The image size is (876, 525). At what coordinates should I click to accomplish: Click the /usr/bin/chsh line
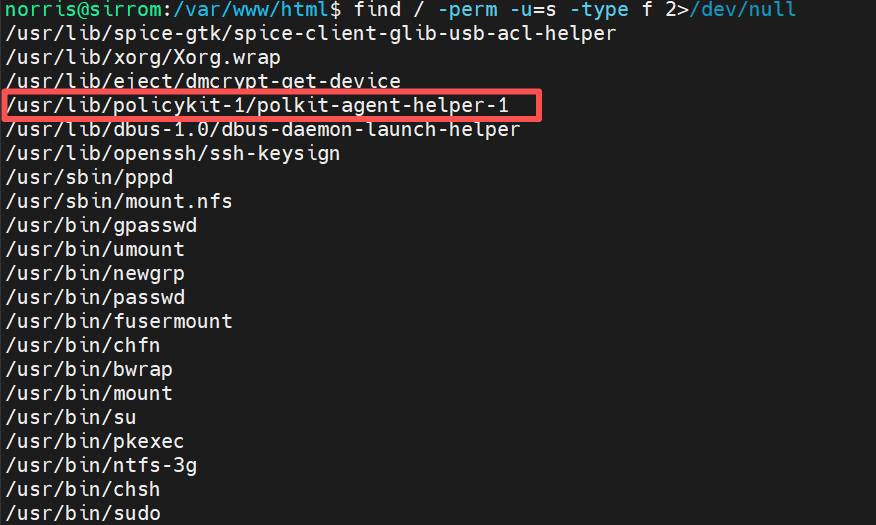[83, 489]
